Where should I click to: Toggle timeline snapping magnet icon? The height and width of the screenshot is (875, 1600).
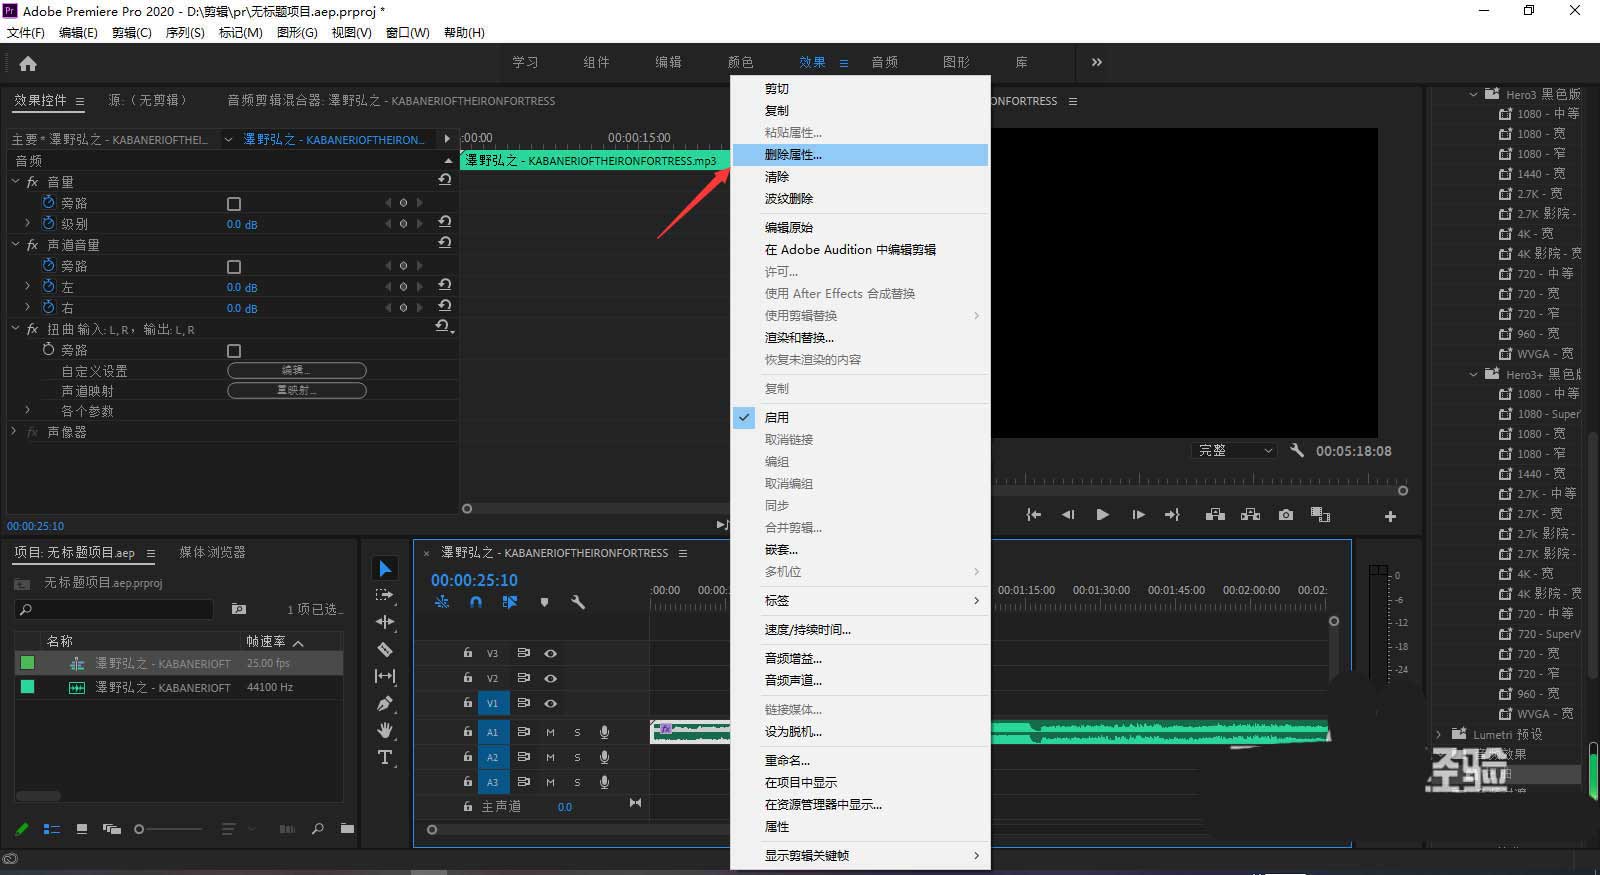476,602
